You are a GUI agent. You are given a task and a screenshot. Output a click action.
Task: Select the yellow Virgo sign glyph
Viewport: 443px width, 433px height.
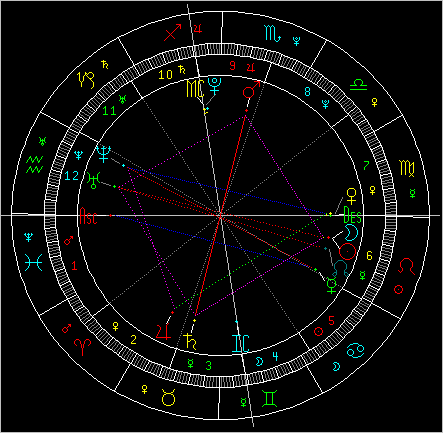click(407, 168)
